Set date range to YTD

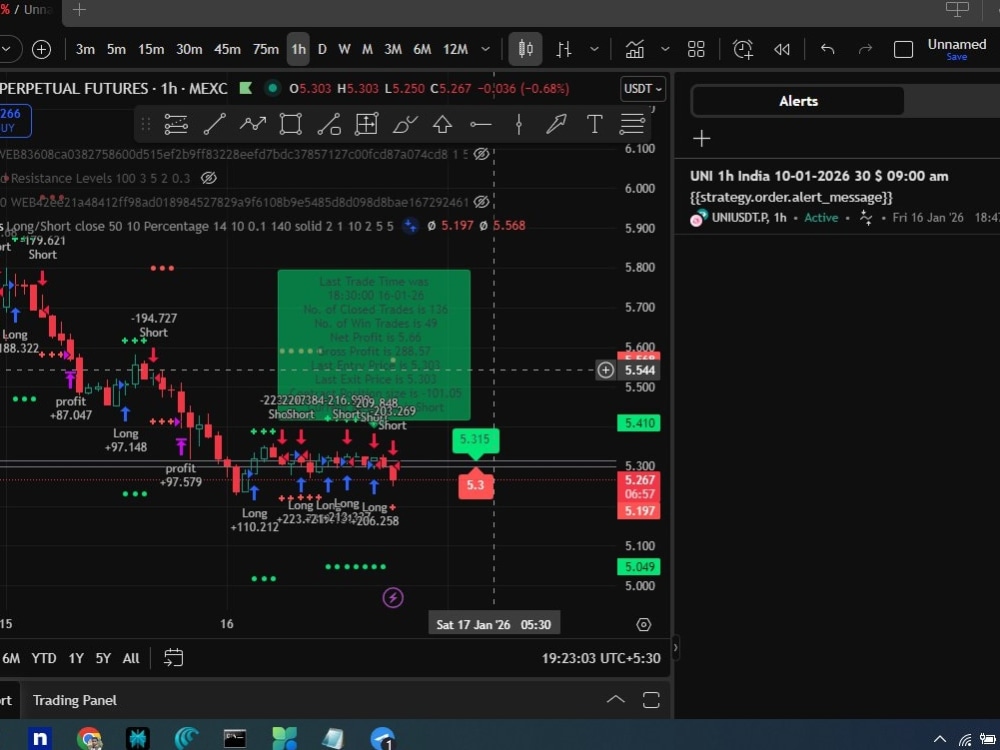click(x=44, y=658)
